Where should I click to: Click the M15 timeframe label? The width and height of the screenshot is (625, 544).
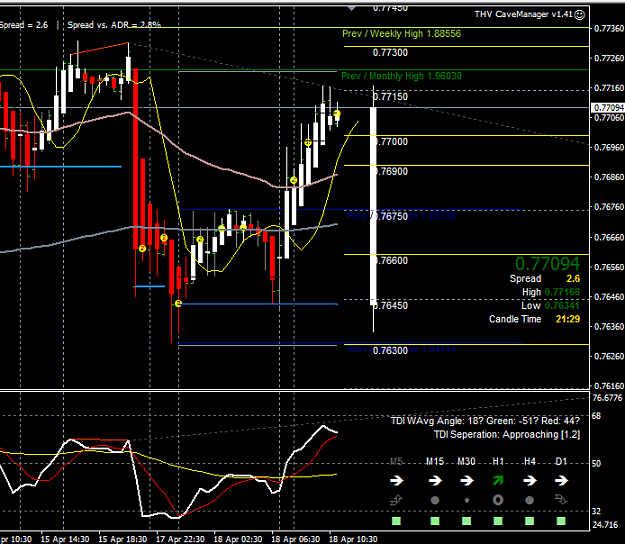click(435, 462)
